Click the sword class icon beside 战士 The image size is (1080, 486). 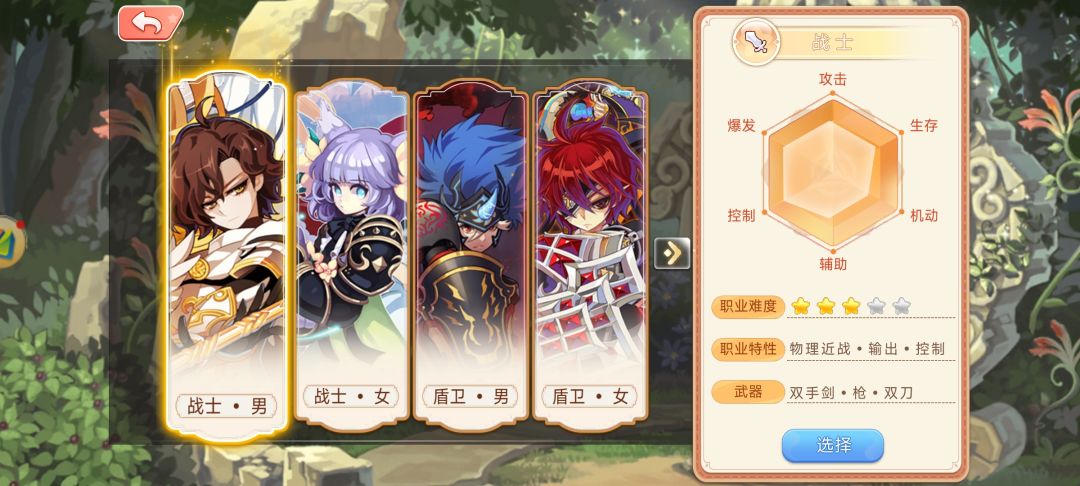(756, 42)
